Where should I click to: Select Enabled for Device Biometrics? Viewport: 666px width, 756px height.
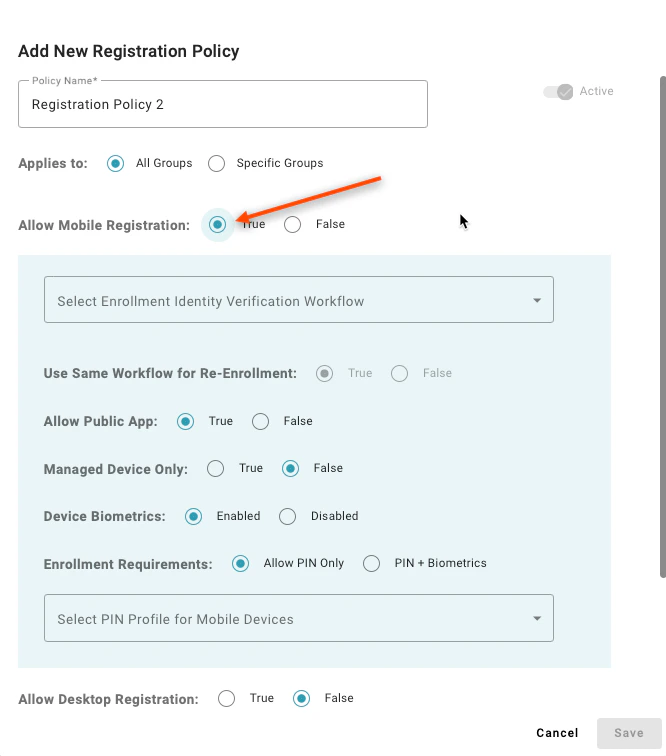point(193,517)
